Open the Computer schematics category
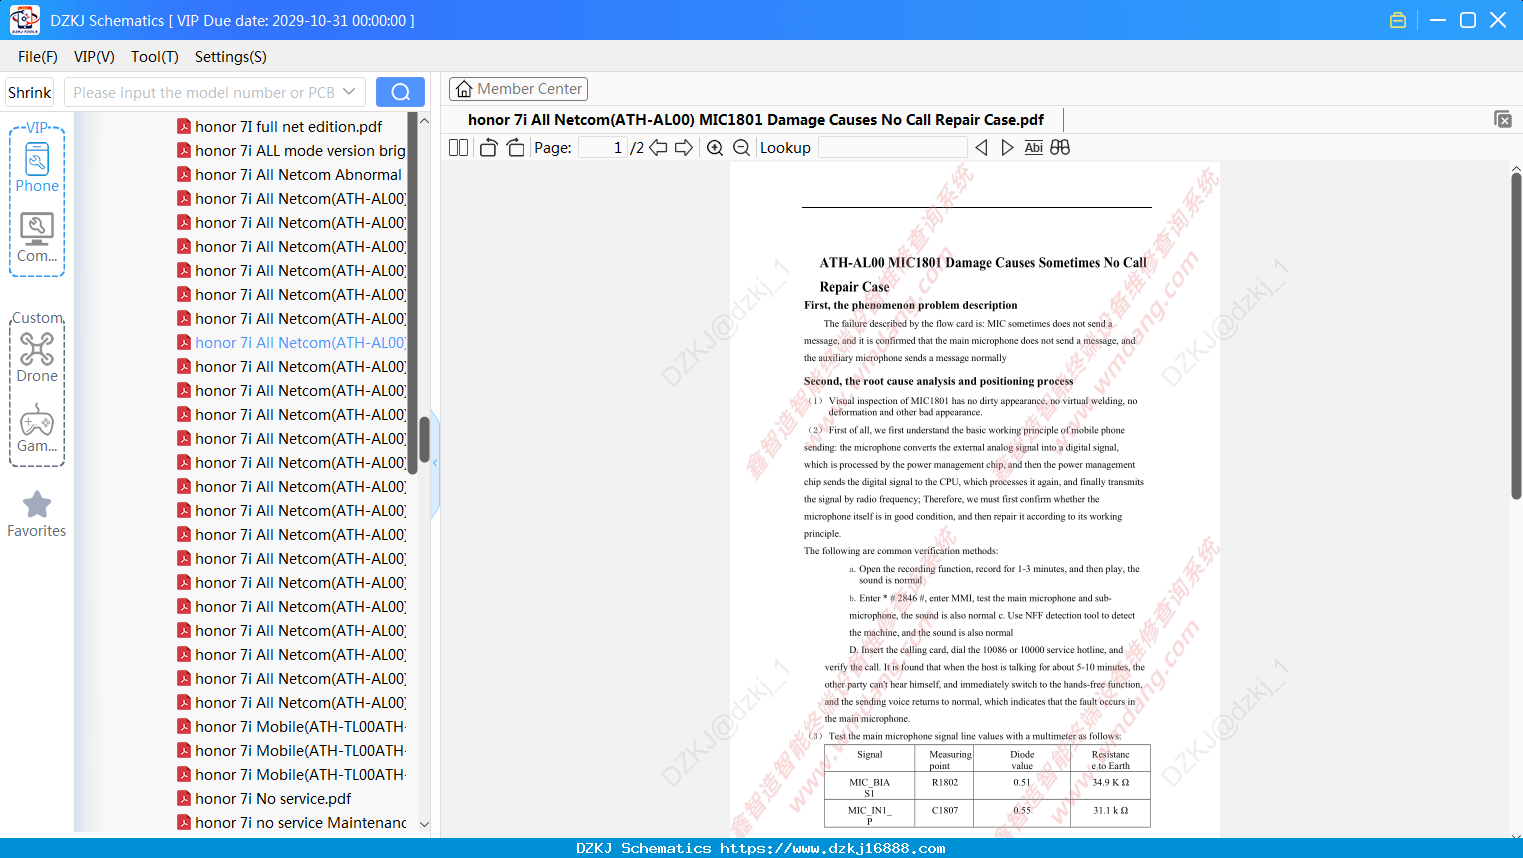Screen dimensions: 1523x858 [37, 238]
